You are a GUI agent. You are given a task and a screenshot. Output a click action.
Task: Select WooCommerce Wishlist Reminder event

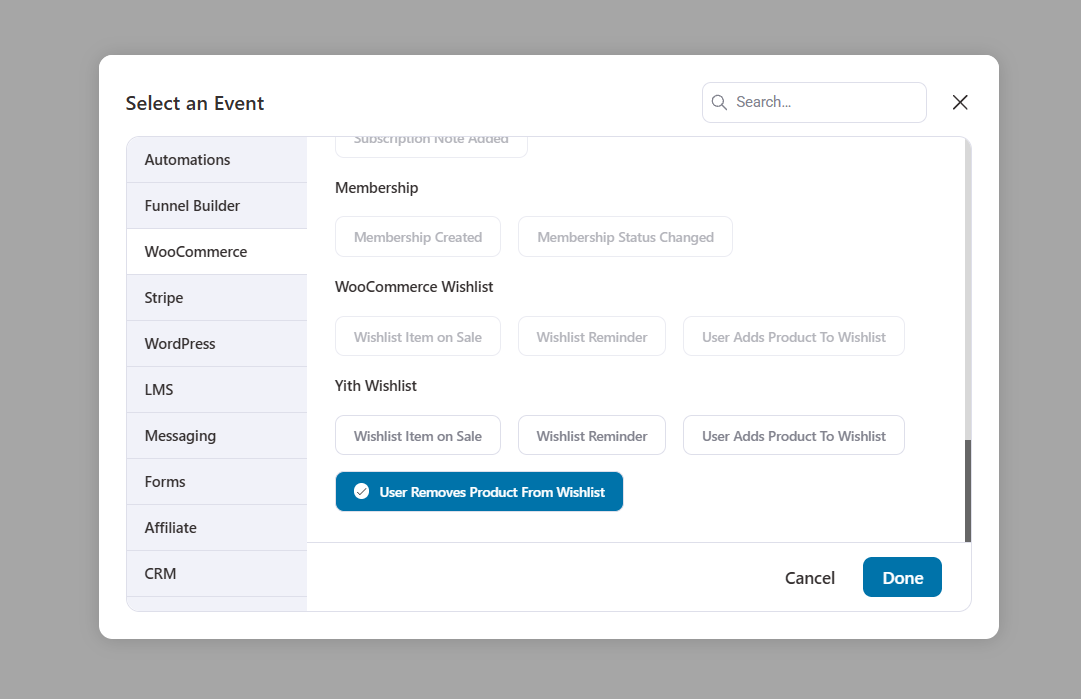click(592, 336)
